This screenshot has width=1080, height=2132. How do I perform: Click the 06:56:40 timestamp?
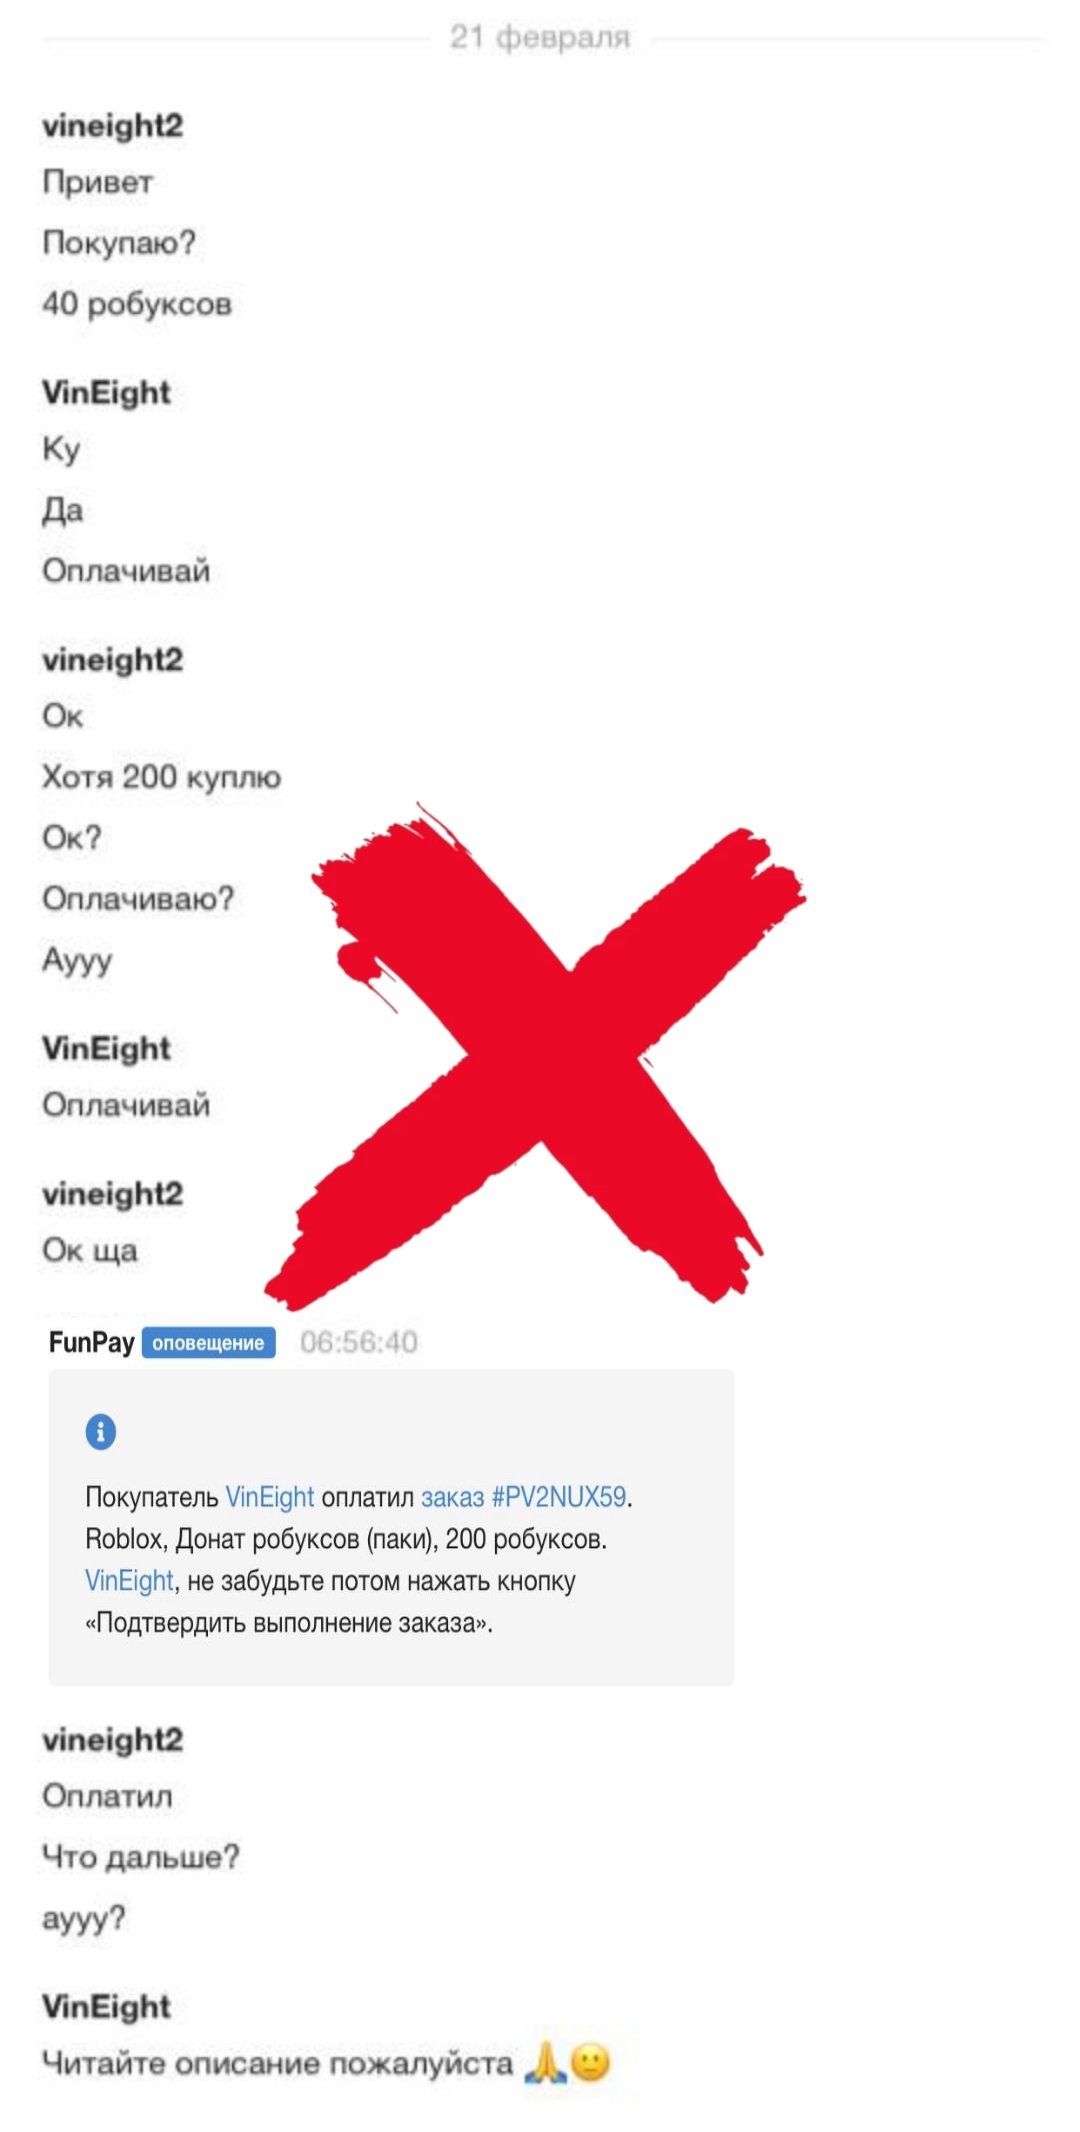click(x=359, y=1342)
